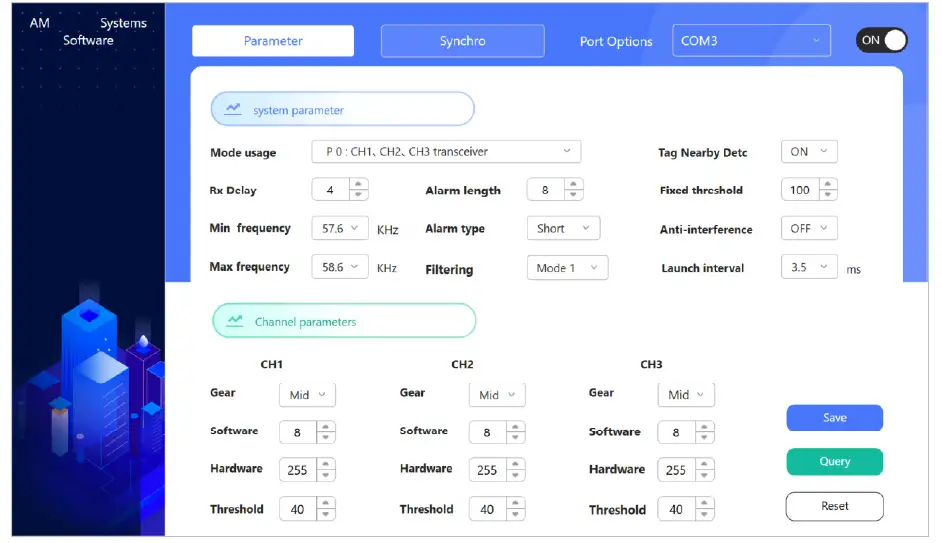Screen dimensions: 942x543
Task: Decrease the Fixed threshold value
Action: [828, 195]
